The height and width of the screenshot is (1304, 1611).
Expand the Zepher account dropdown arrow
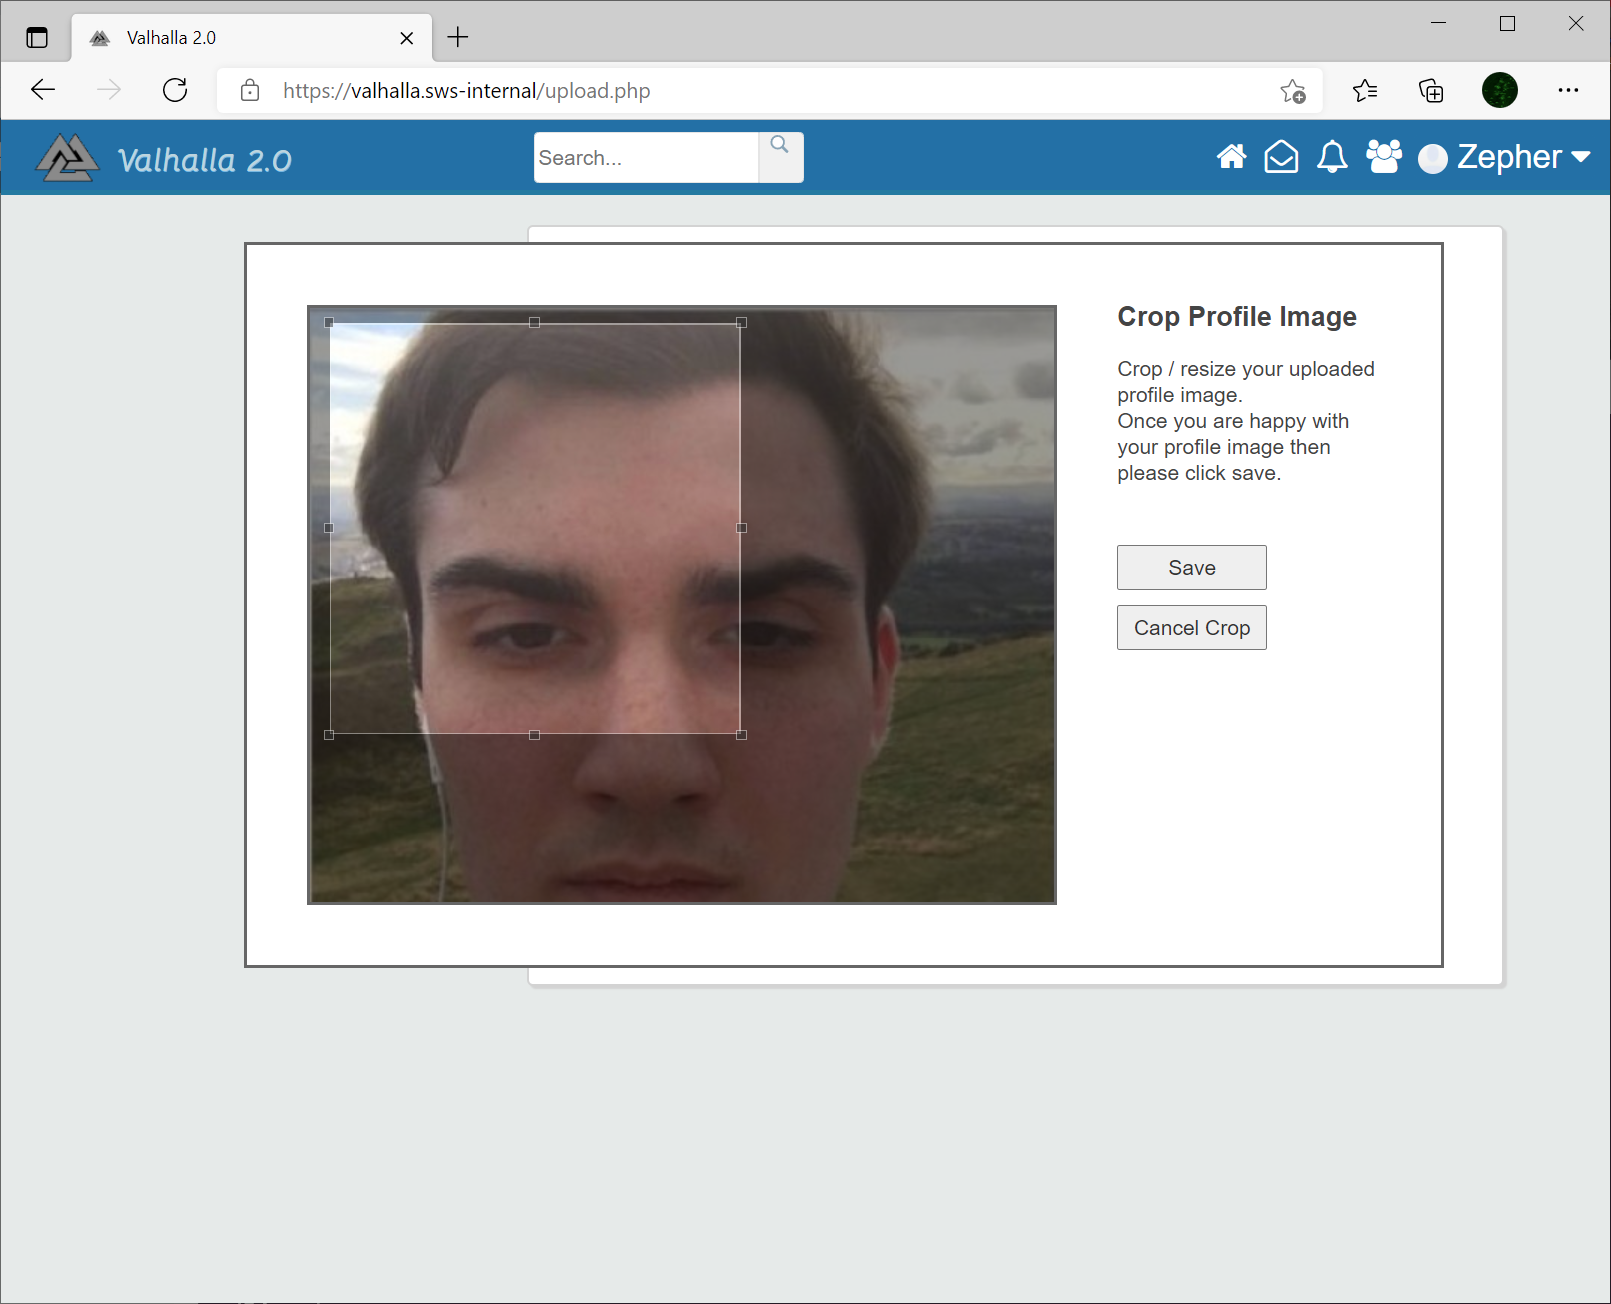1581,157
